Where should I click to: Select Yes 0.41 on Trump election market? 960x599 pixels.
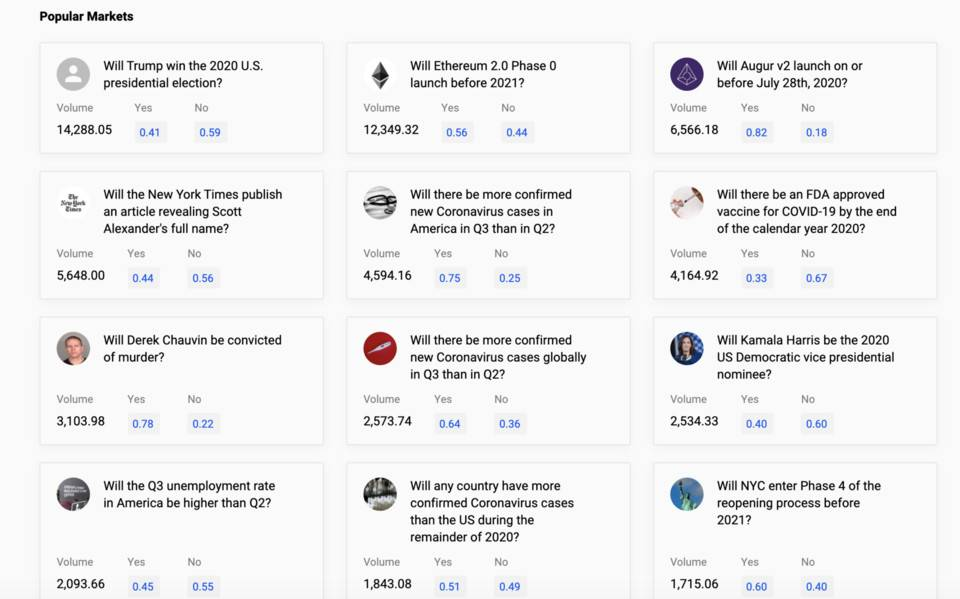pos(149,132)
